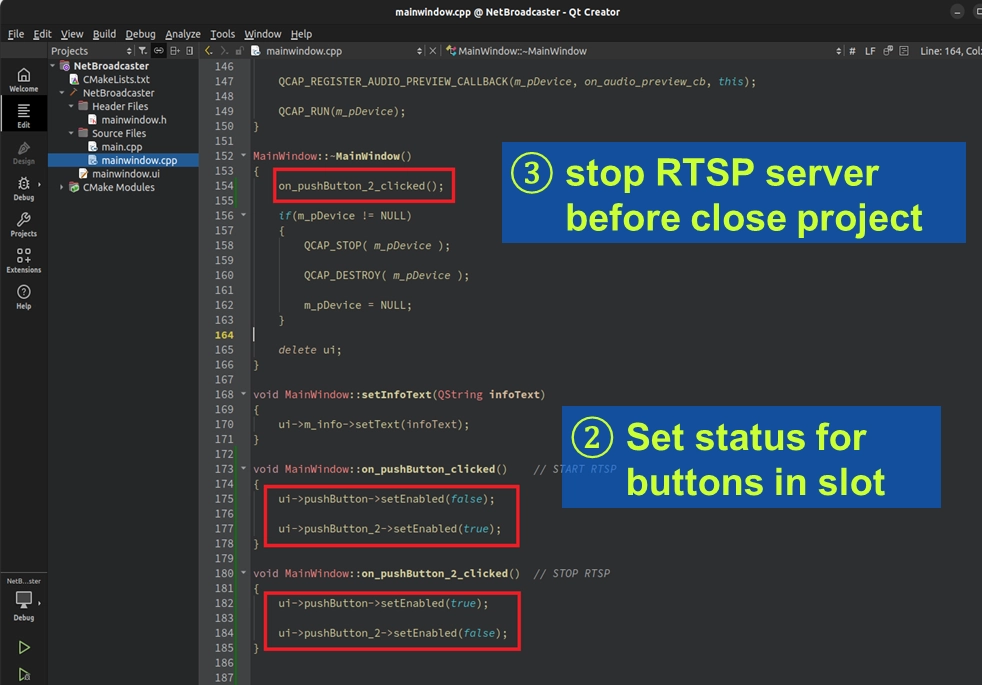
Task: Open the Debug mode in sidebar
Action: pos(23,188)
